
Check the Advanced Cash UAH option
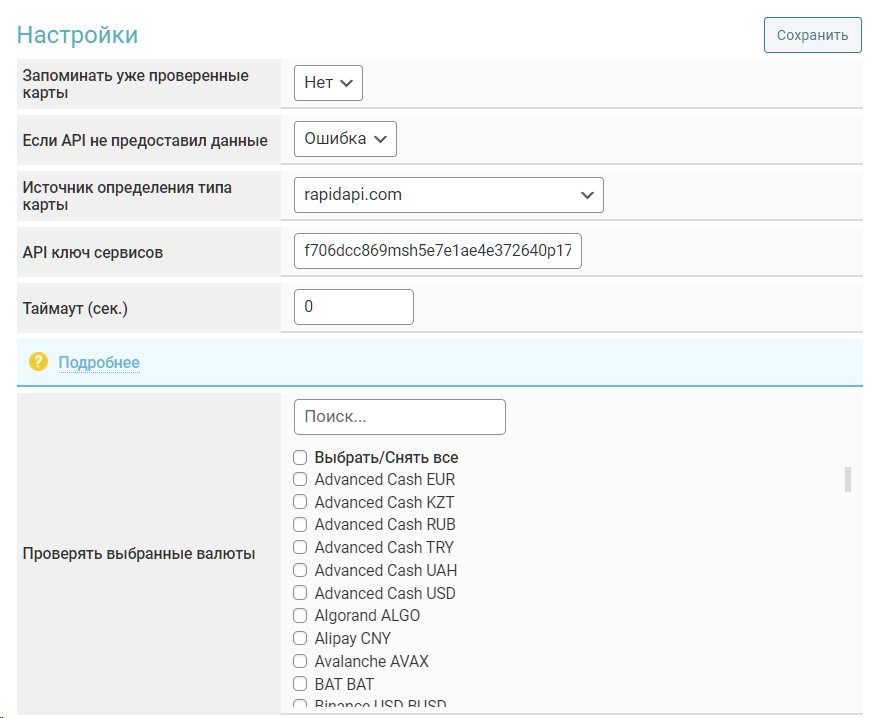(300, 570)
